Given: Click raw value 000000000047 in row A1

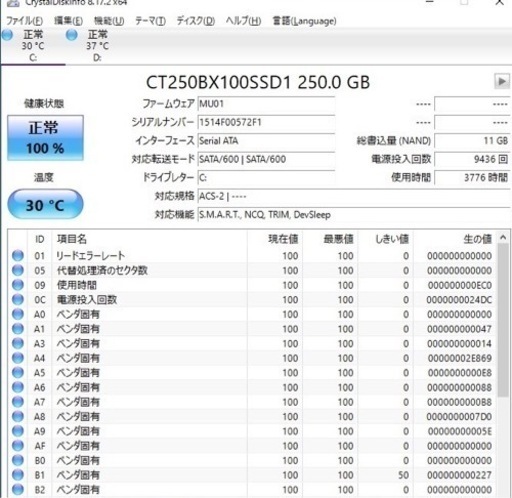Looking at the screenshot, I should tap(459, 329).
